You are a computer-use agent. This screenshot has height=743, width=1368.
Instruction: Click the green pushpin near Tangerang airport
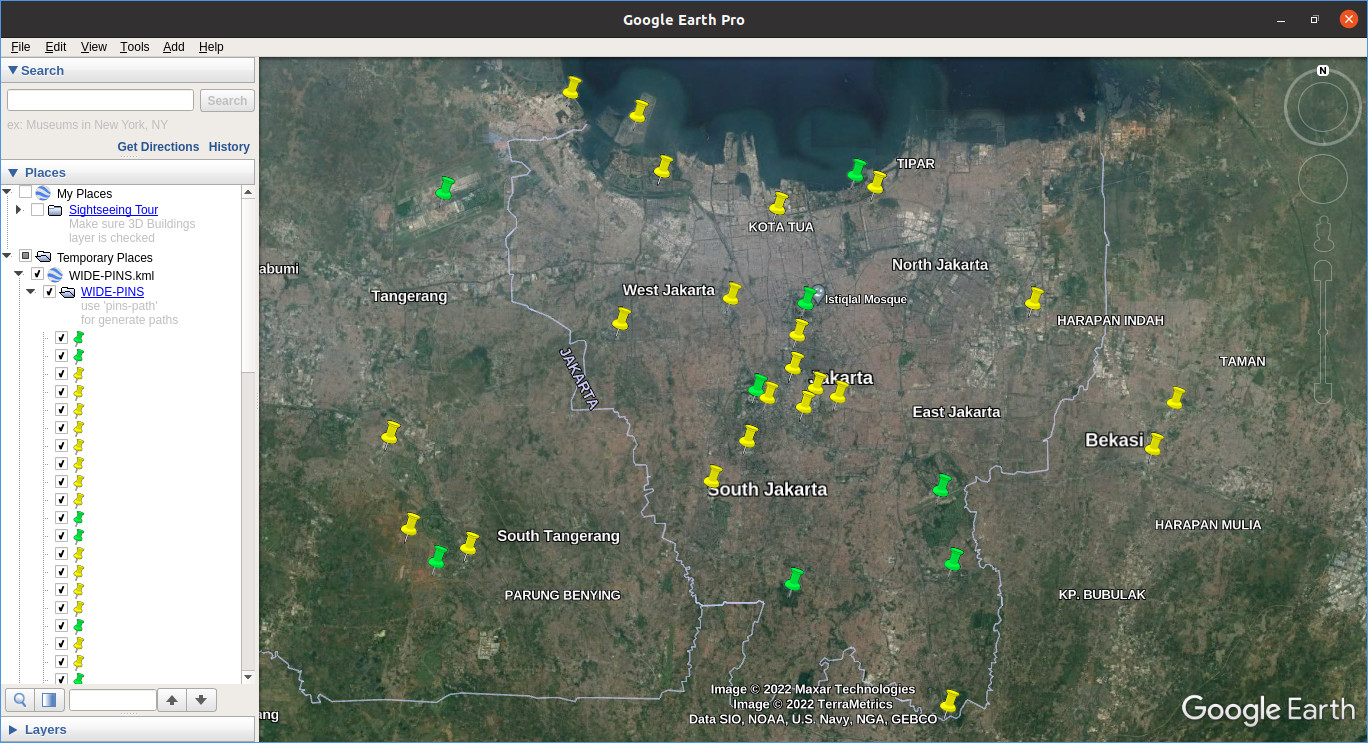tap(445, 188)
